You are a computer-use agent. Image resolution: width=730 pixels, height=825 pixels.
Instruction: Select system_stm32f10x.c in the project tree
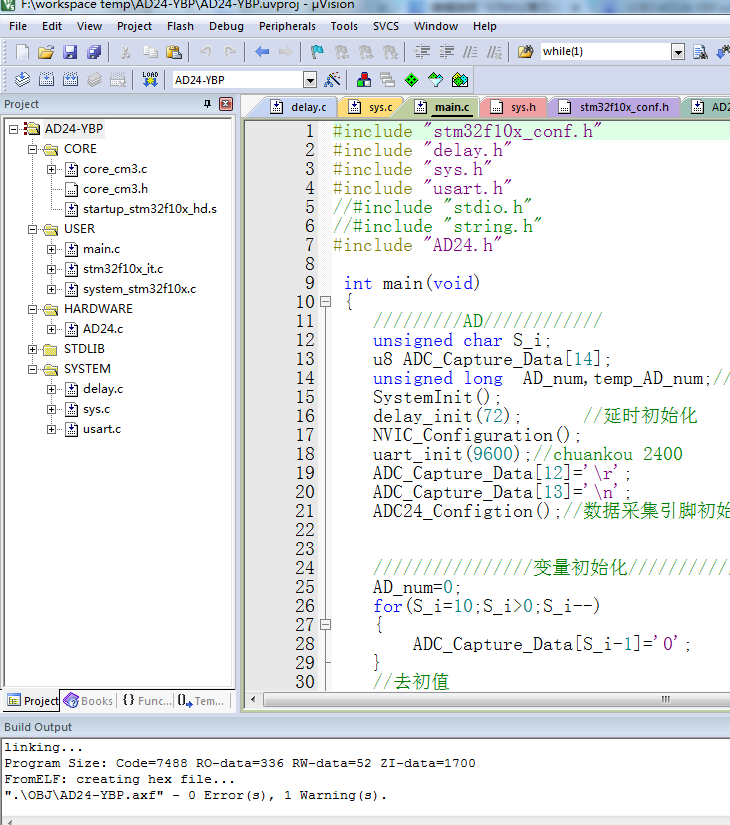139,289
